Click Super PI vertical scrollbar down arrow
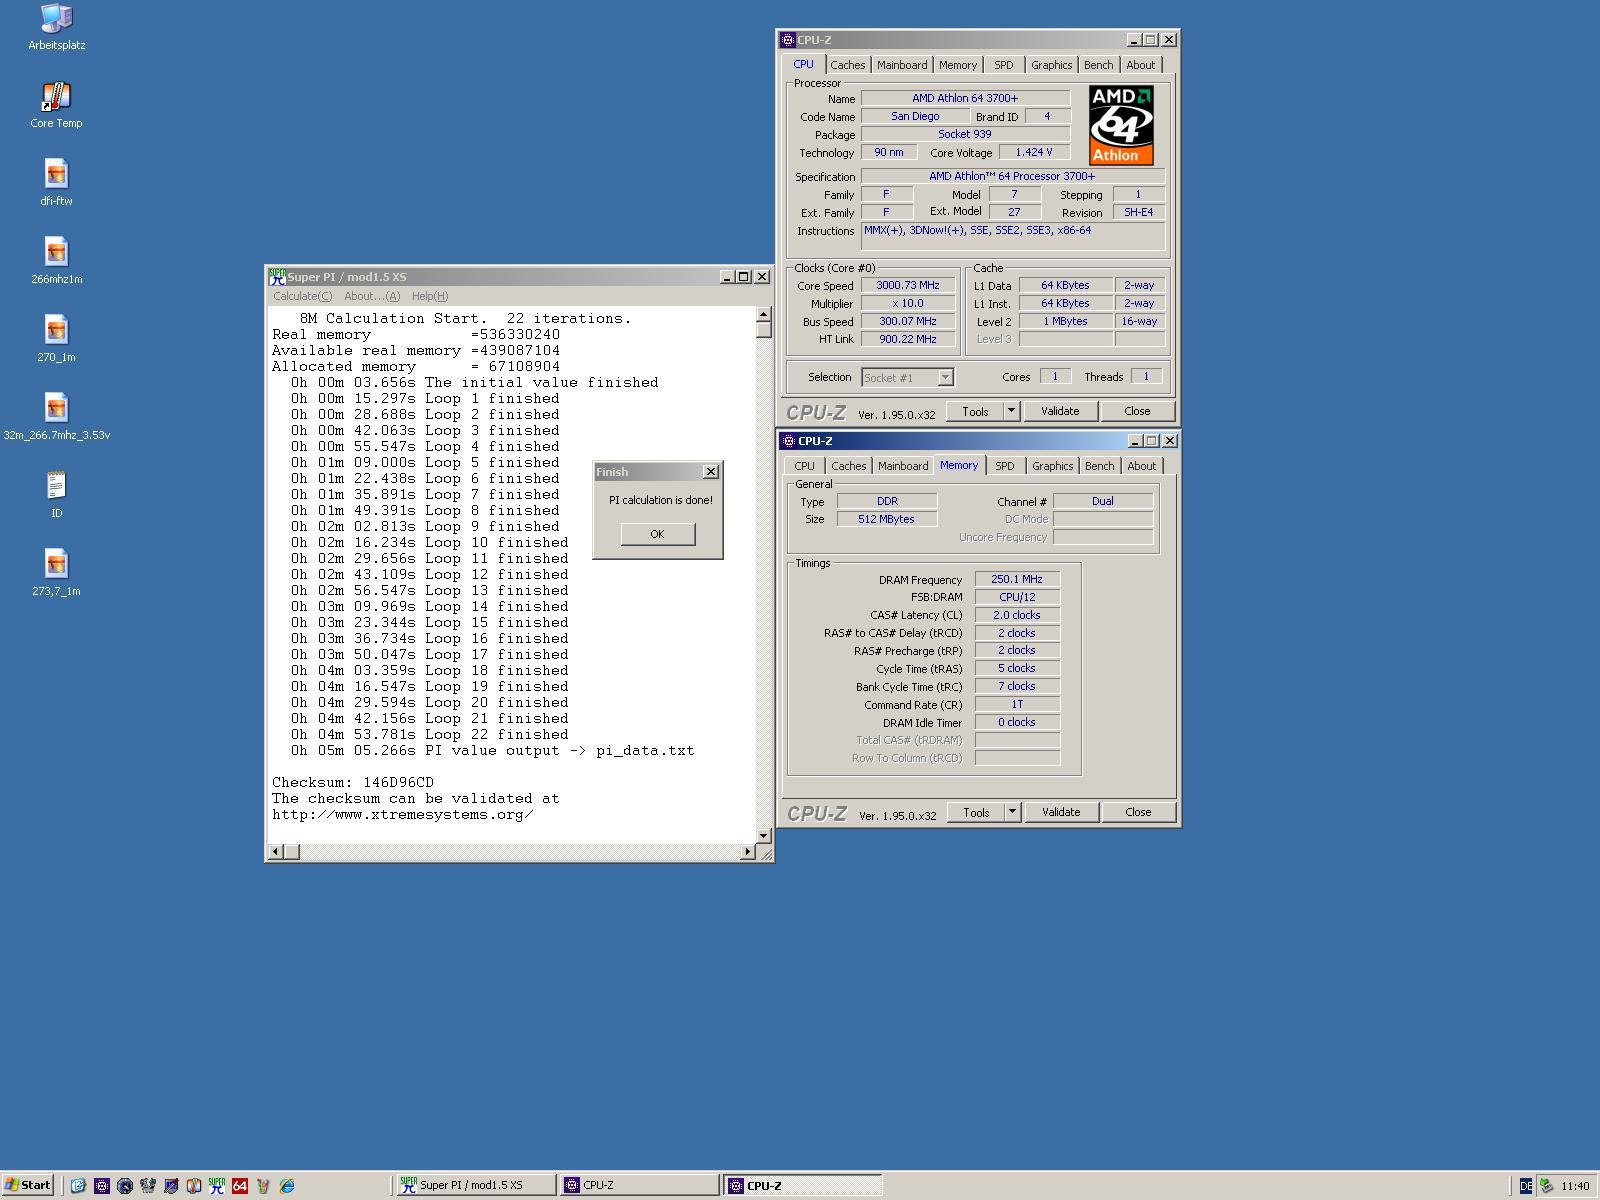The image size is (1600, 1200). (764, 835)
